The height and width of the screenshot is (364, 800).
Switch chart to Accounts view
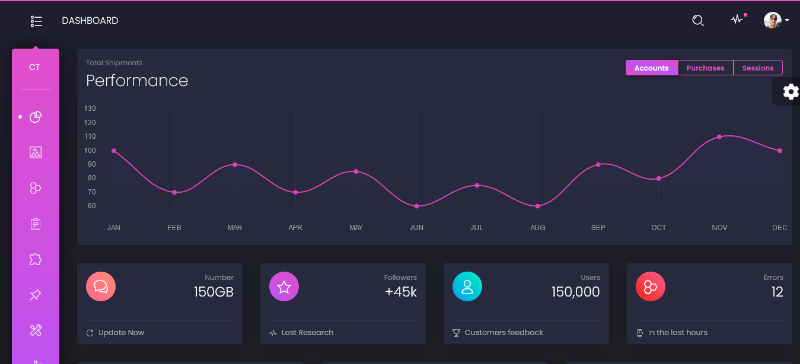[x=652, y=68]
